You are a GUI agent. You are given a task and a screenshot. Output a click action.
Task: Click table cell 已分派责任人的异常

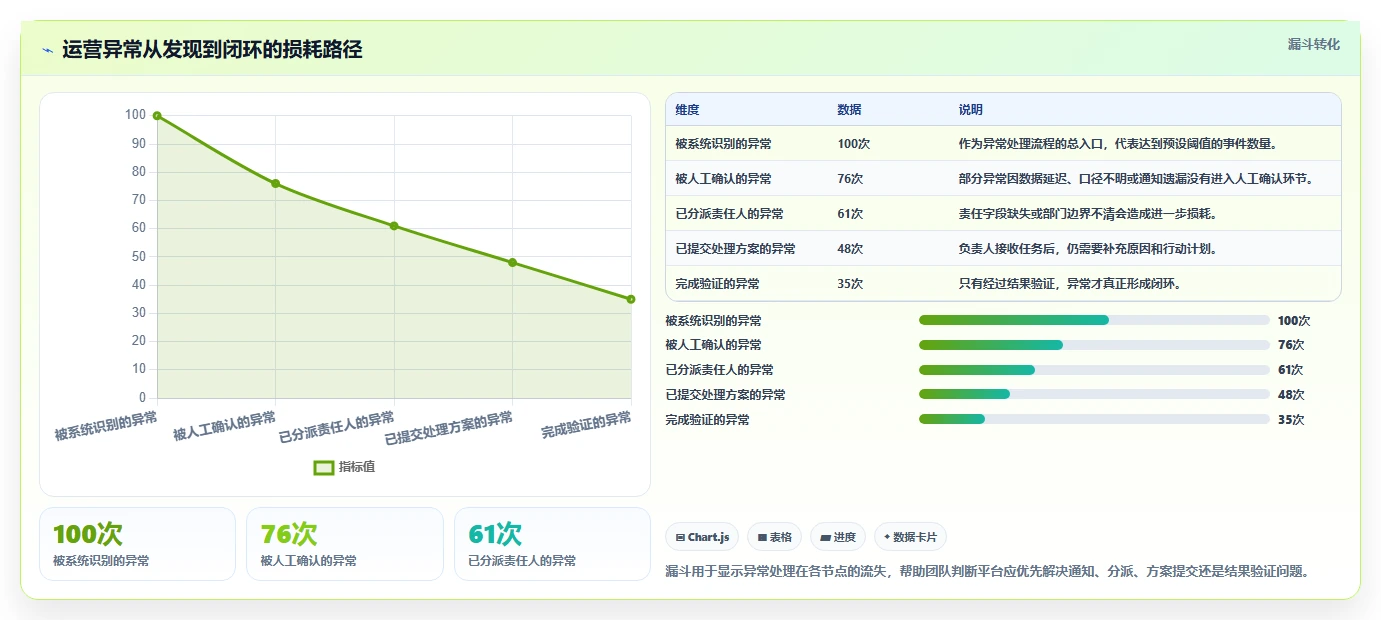[x=729, y=214]
